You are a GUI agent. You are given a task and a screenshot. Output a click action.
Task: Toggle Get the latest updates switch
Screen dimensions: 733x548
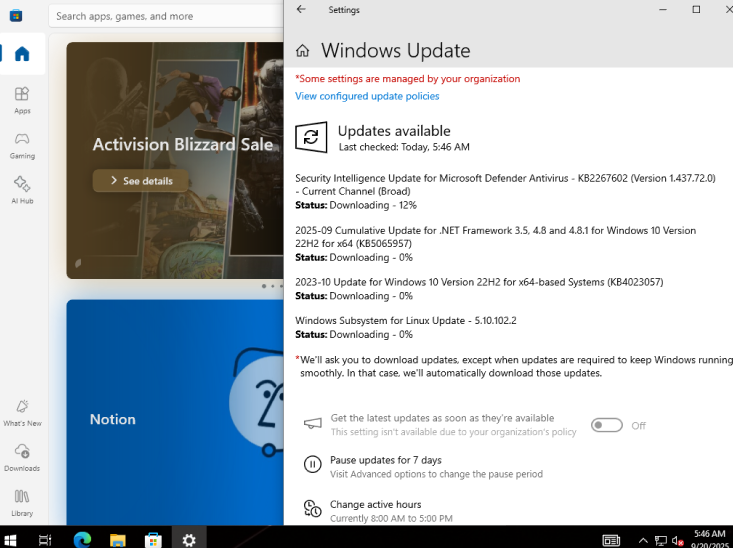(x=606, y=425)
